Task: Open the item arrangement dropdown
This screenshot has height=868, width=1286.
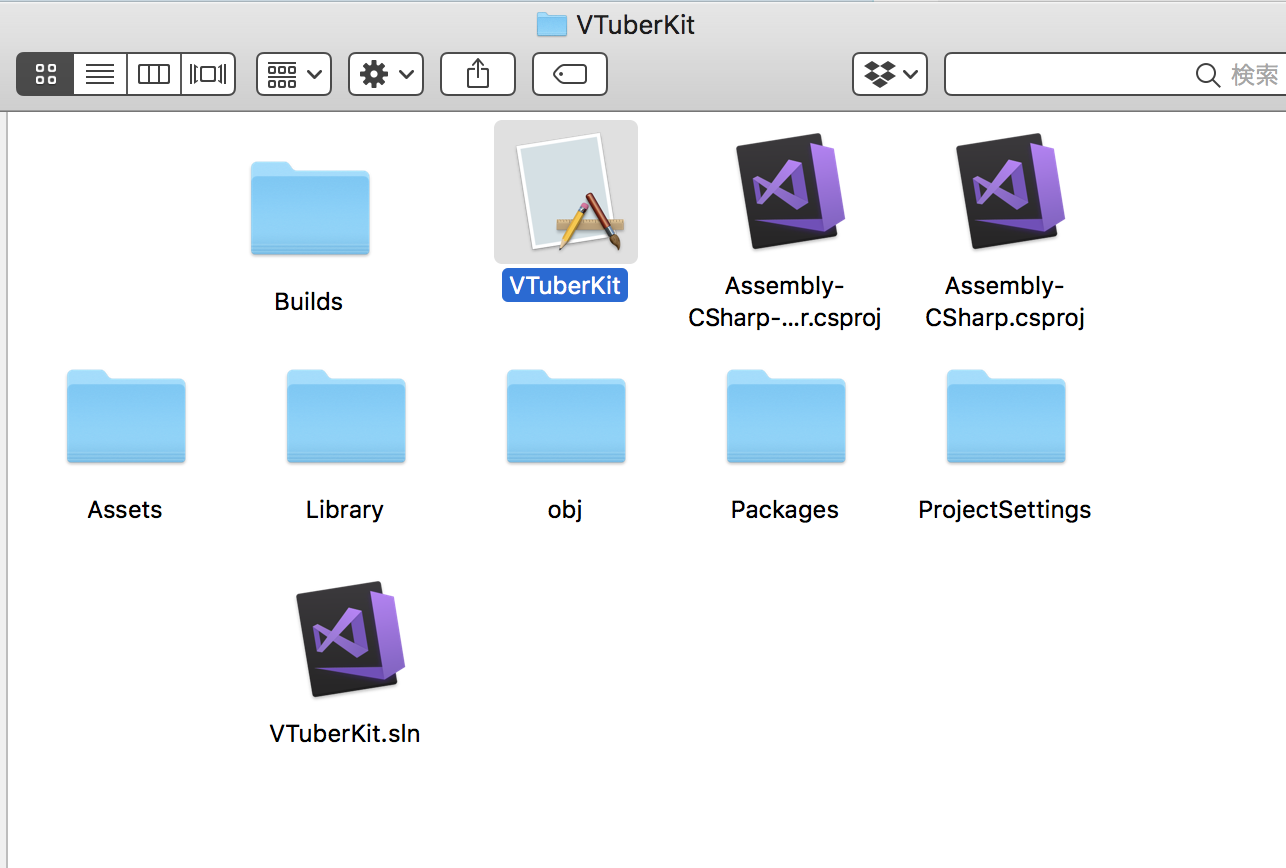Action: click(x=294, y=74)
